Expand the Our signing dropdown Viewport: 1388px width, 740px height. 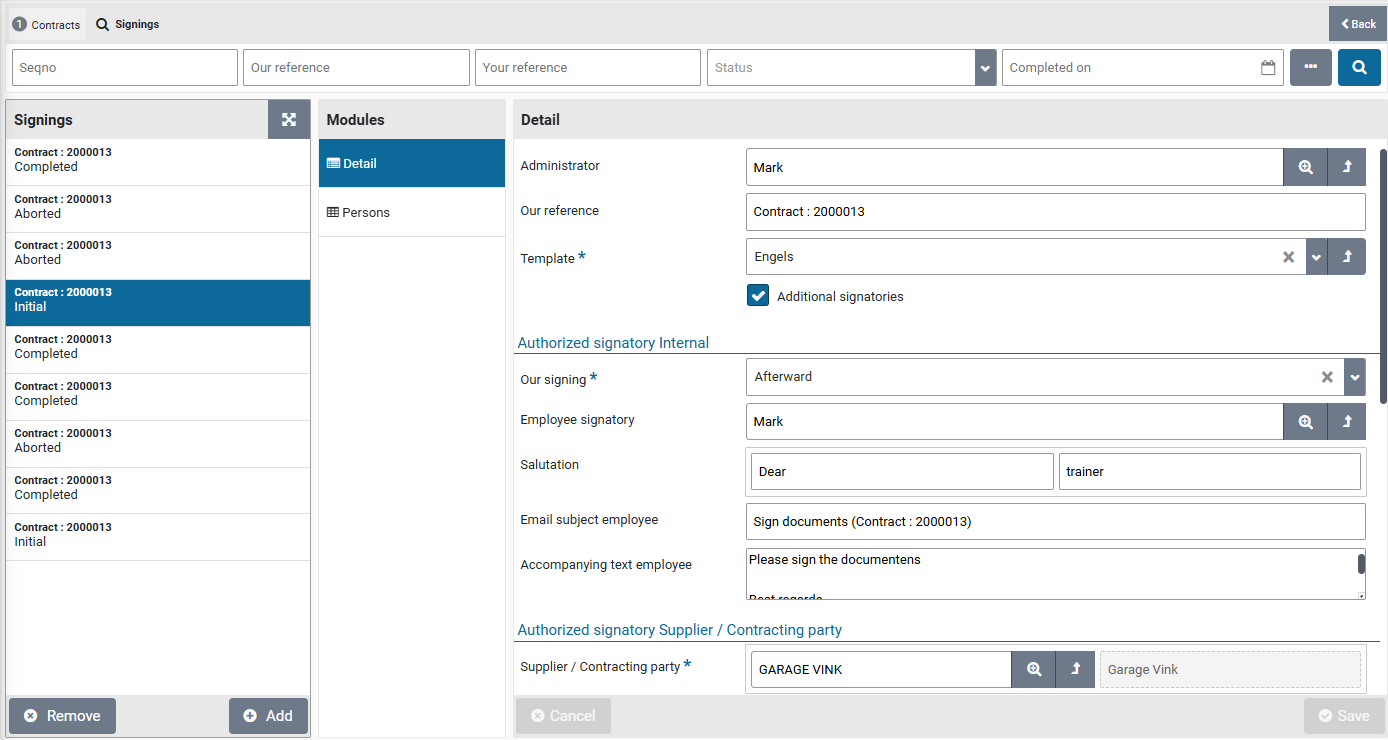1354,378
